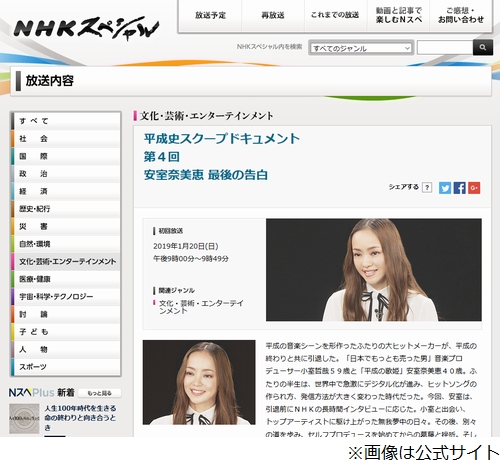500x460 pixels.
Task: Select 人物 in the genre sidebar
Action: [65, 349]
